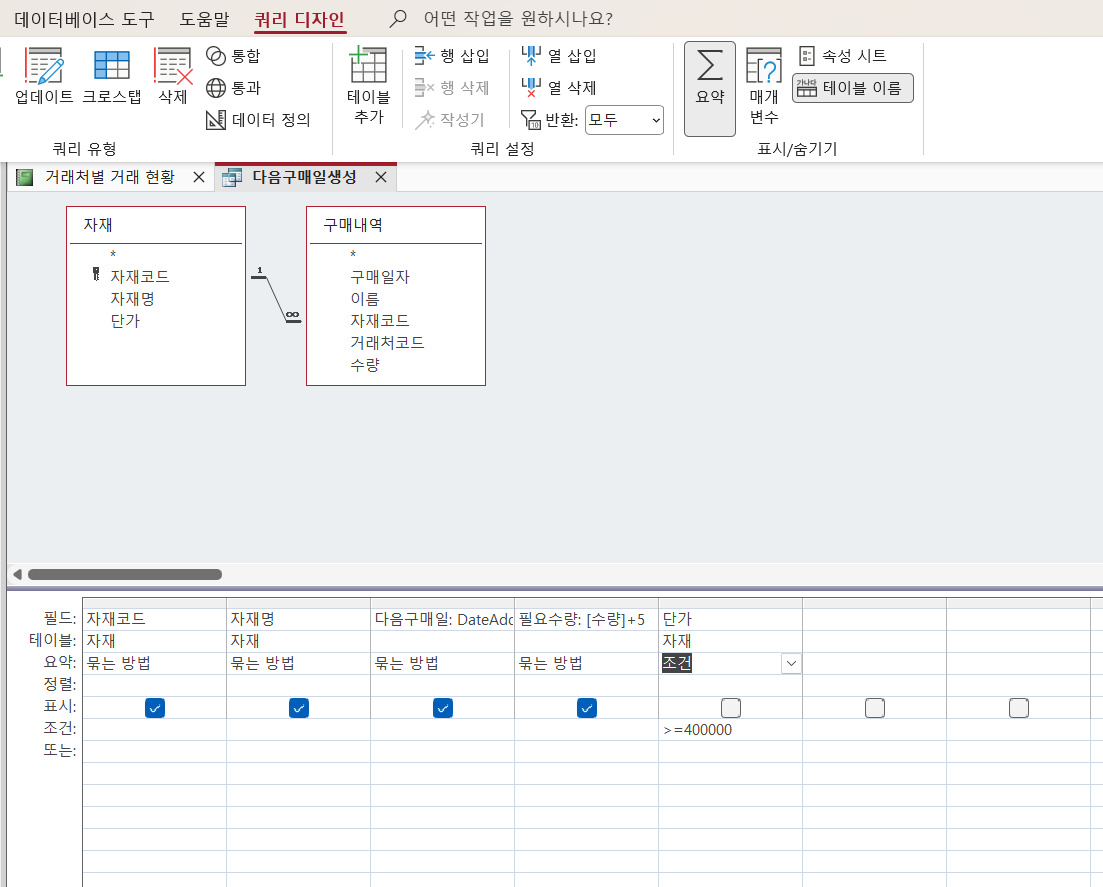
Task: Switch to 거래처별 거래 현황 tab
Action: (x=109, y=177)
